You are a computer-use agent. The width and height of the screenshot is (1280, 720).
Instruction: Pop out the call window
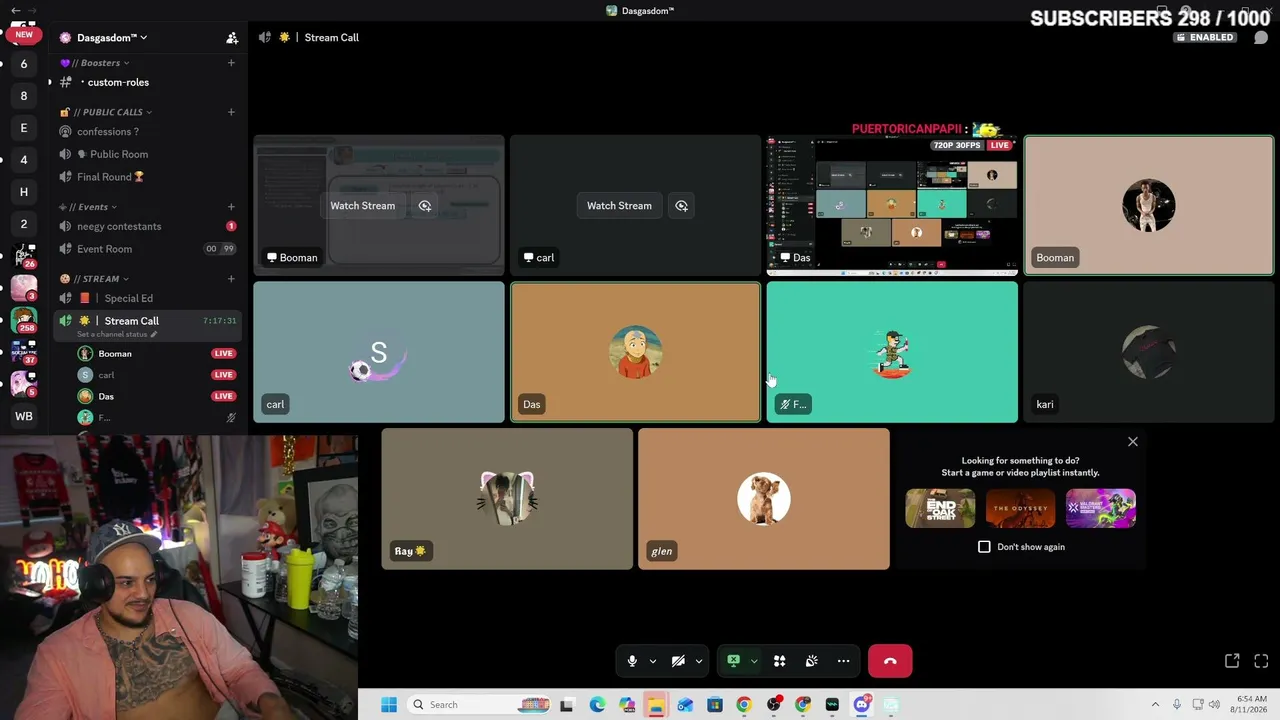pyautogui.click(x=1232, y=661)
